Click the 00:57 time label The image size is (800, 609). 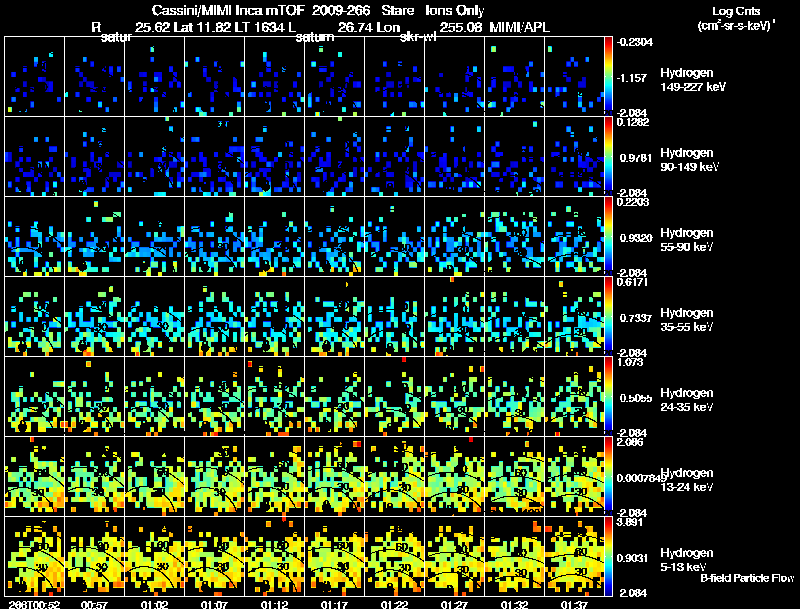pyautogui.click(x=94, y=604)
